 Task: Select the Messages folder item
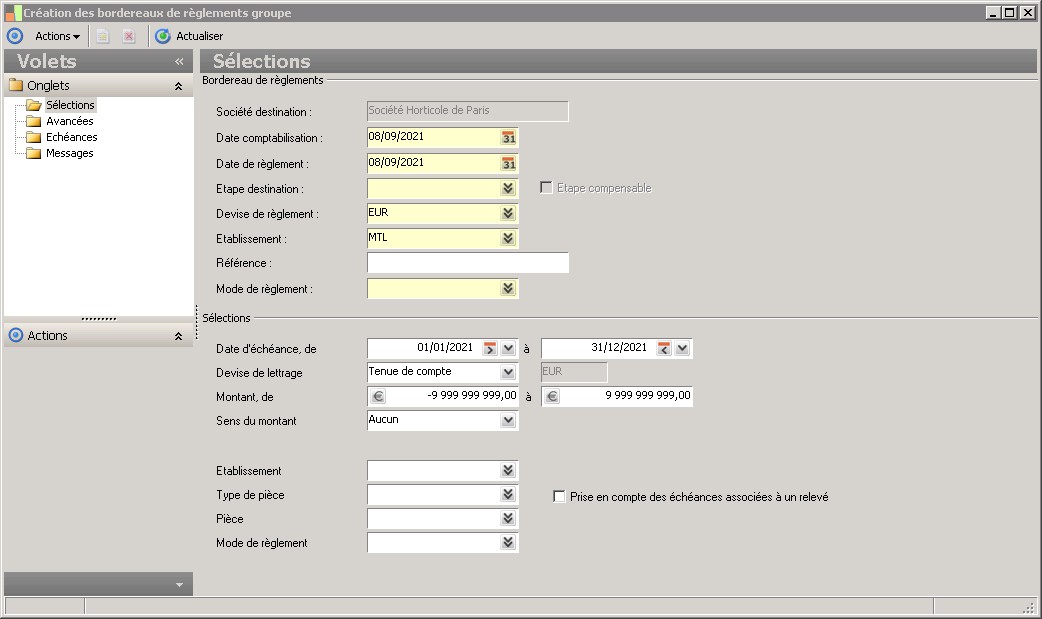coord(69,153)
